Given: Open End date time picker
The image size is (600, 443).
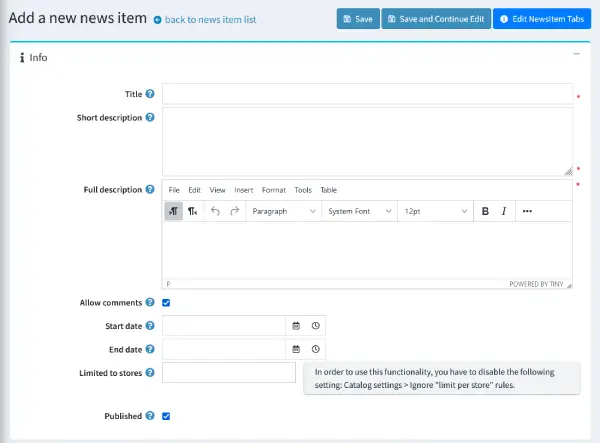Looking at the screenshot, I should click(315, 349).
